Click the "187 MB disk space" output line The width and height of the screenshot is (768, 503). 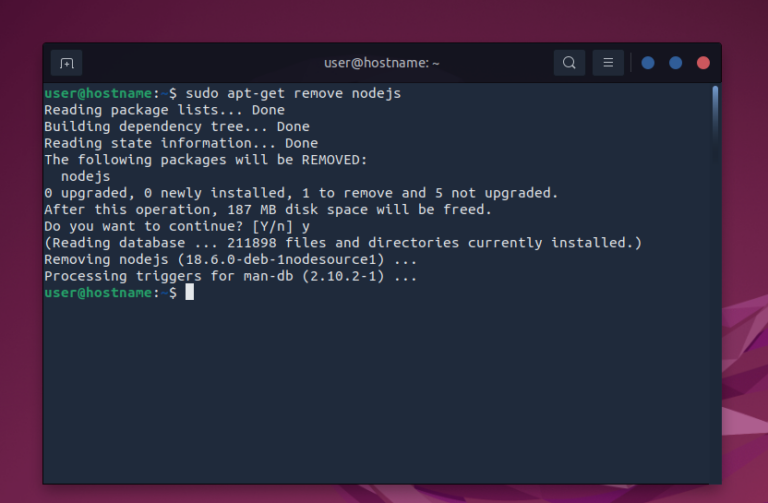pos(268,209)
